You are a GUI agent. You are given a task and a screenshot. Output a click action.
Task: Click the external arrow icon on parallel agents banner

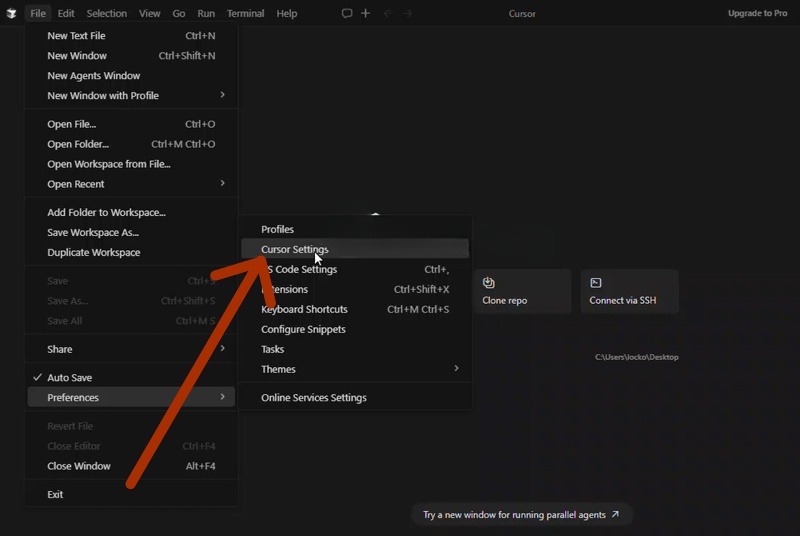point(615,514)
